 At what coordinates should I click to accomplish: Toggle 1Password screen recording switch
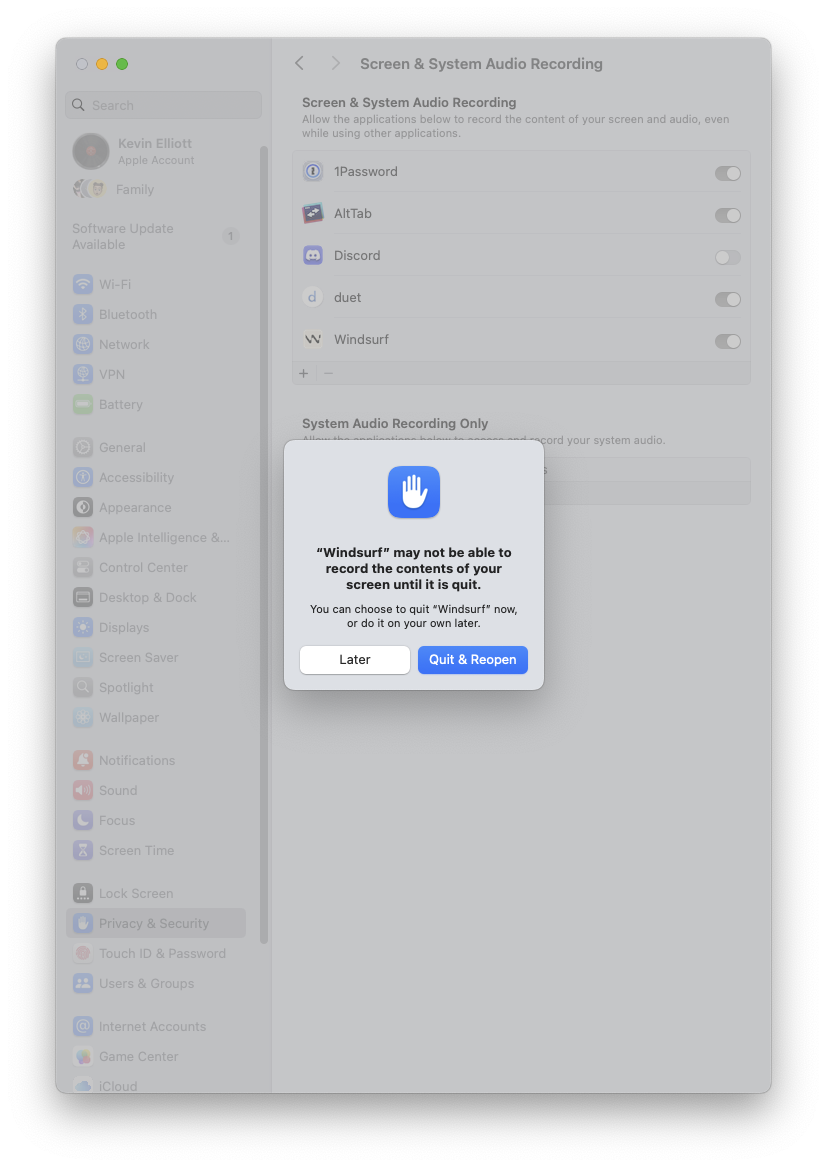click(727, 173)
